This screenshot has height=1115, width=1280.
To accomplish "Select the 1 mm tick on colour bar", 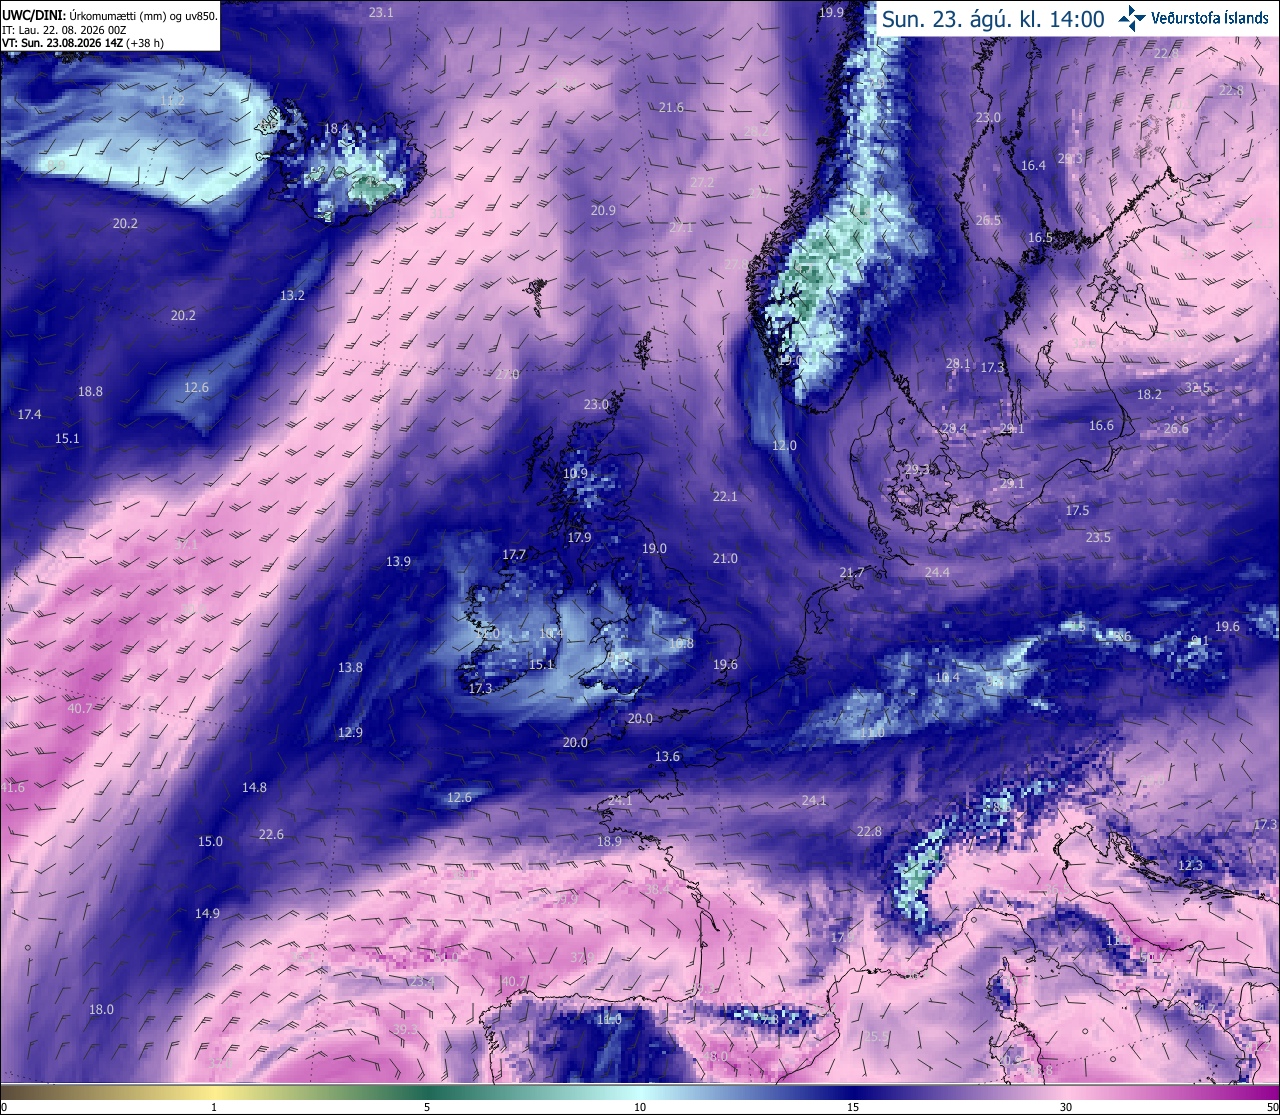I will point(214,1106).
